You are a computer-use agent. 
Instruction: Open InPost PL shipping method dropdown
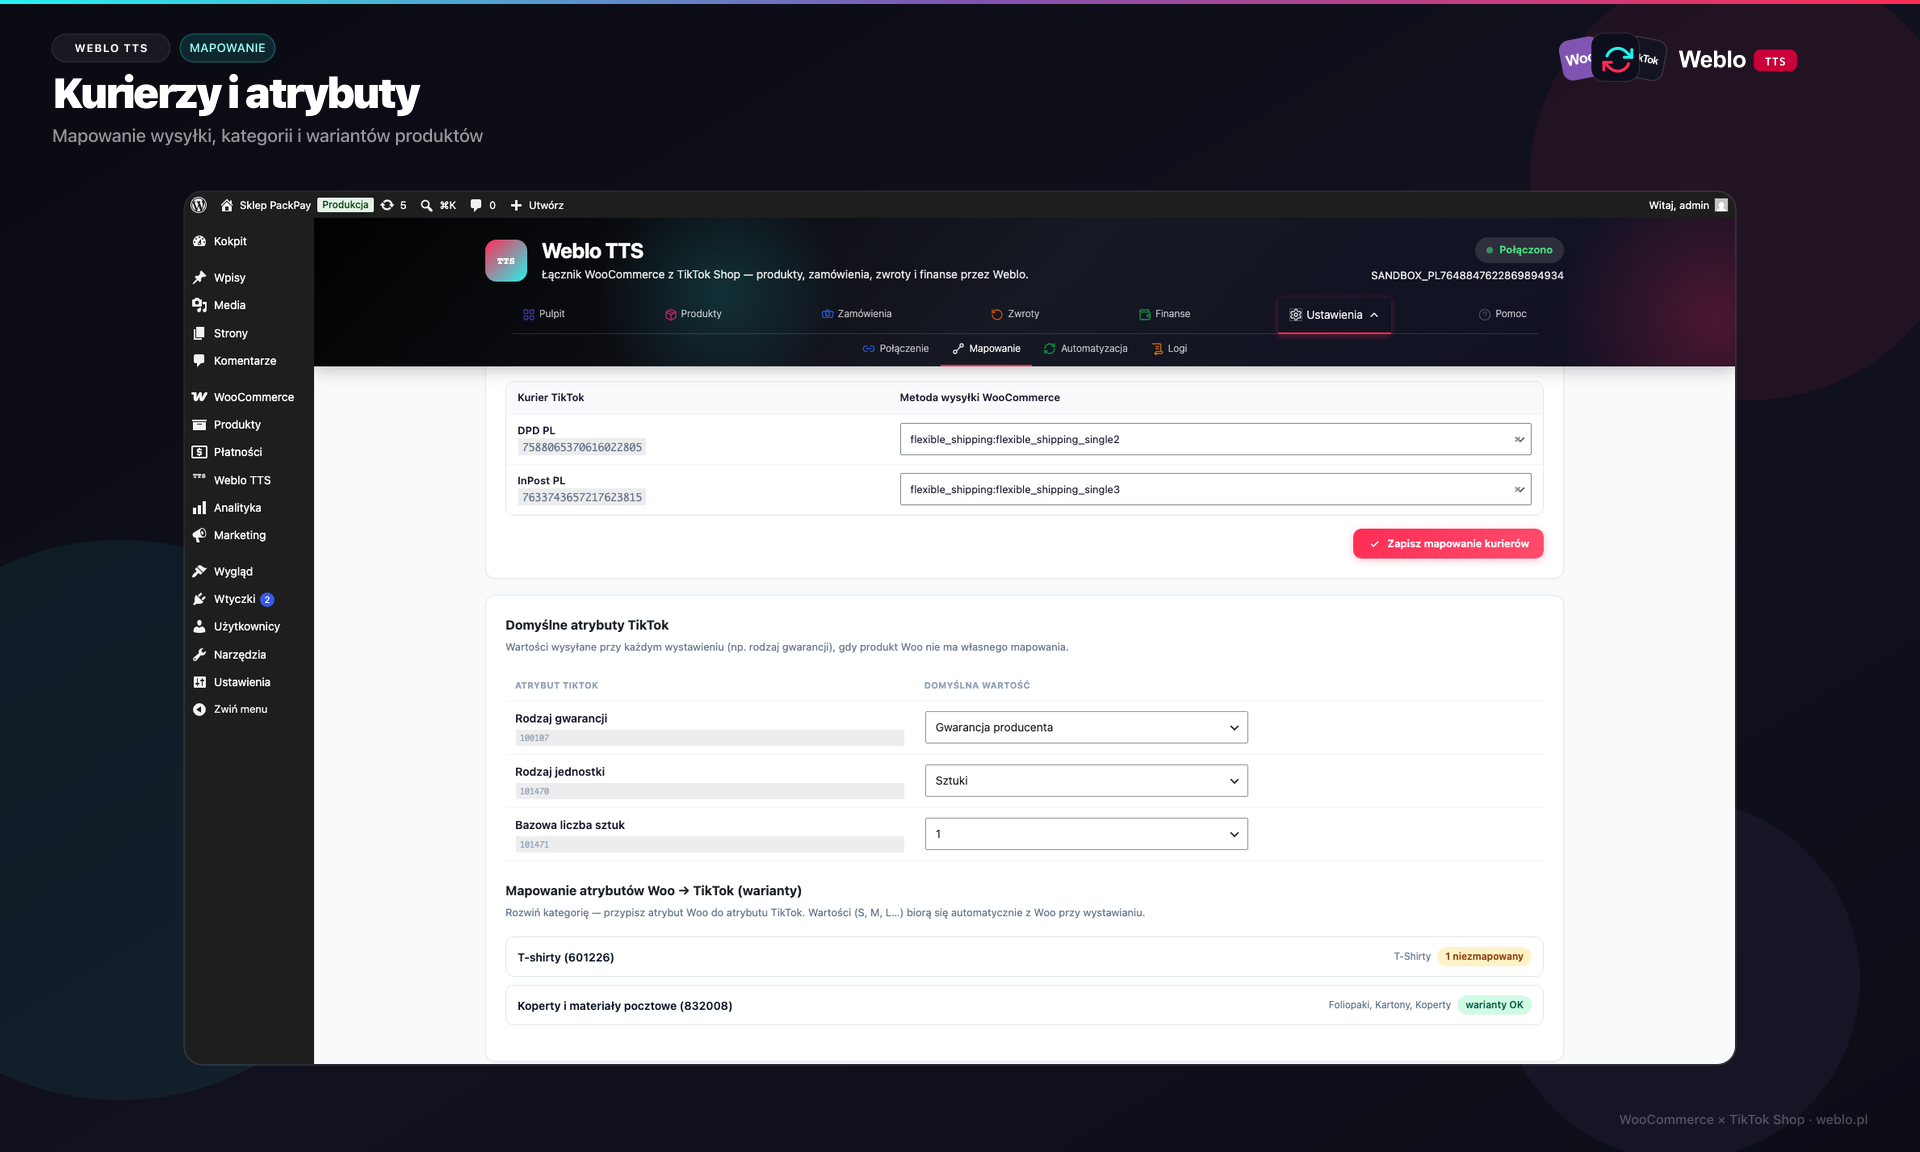point(1215,489)
